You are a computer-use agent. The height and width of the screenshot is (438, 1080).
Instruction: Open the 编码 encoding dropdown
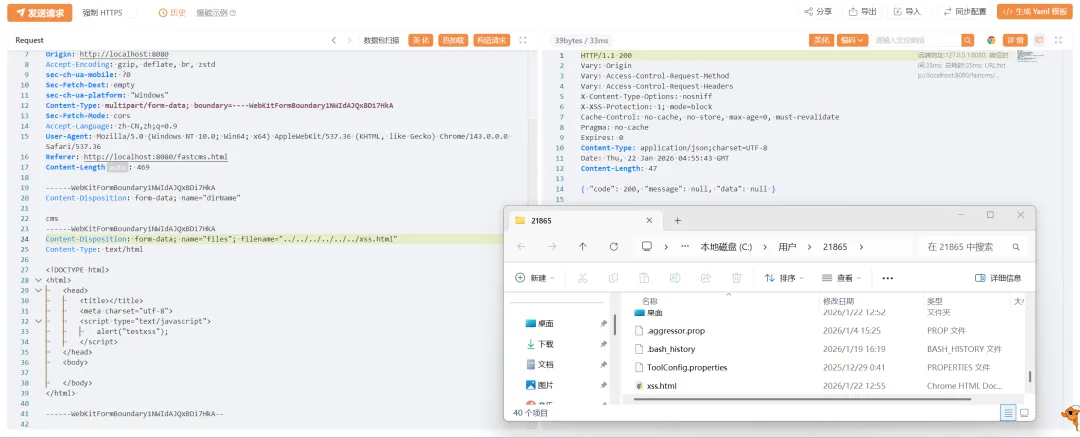(x=852, y=40)
